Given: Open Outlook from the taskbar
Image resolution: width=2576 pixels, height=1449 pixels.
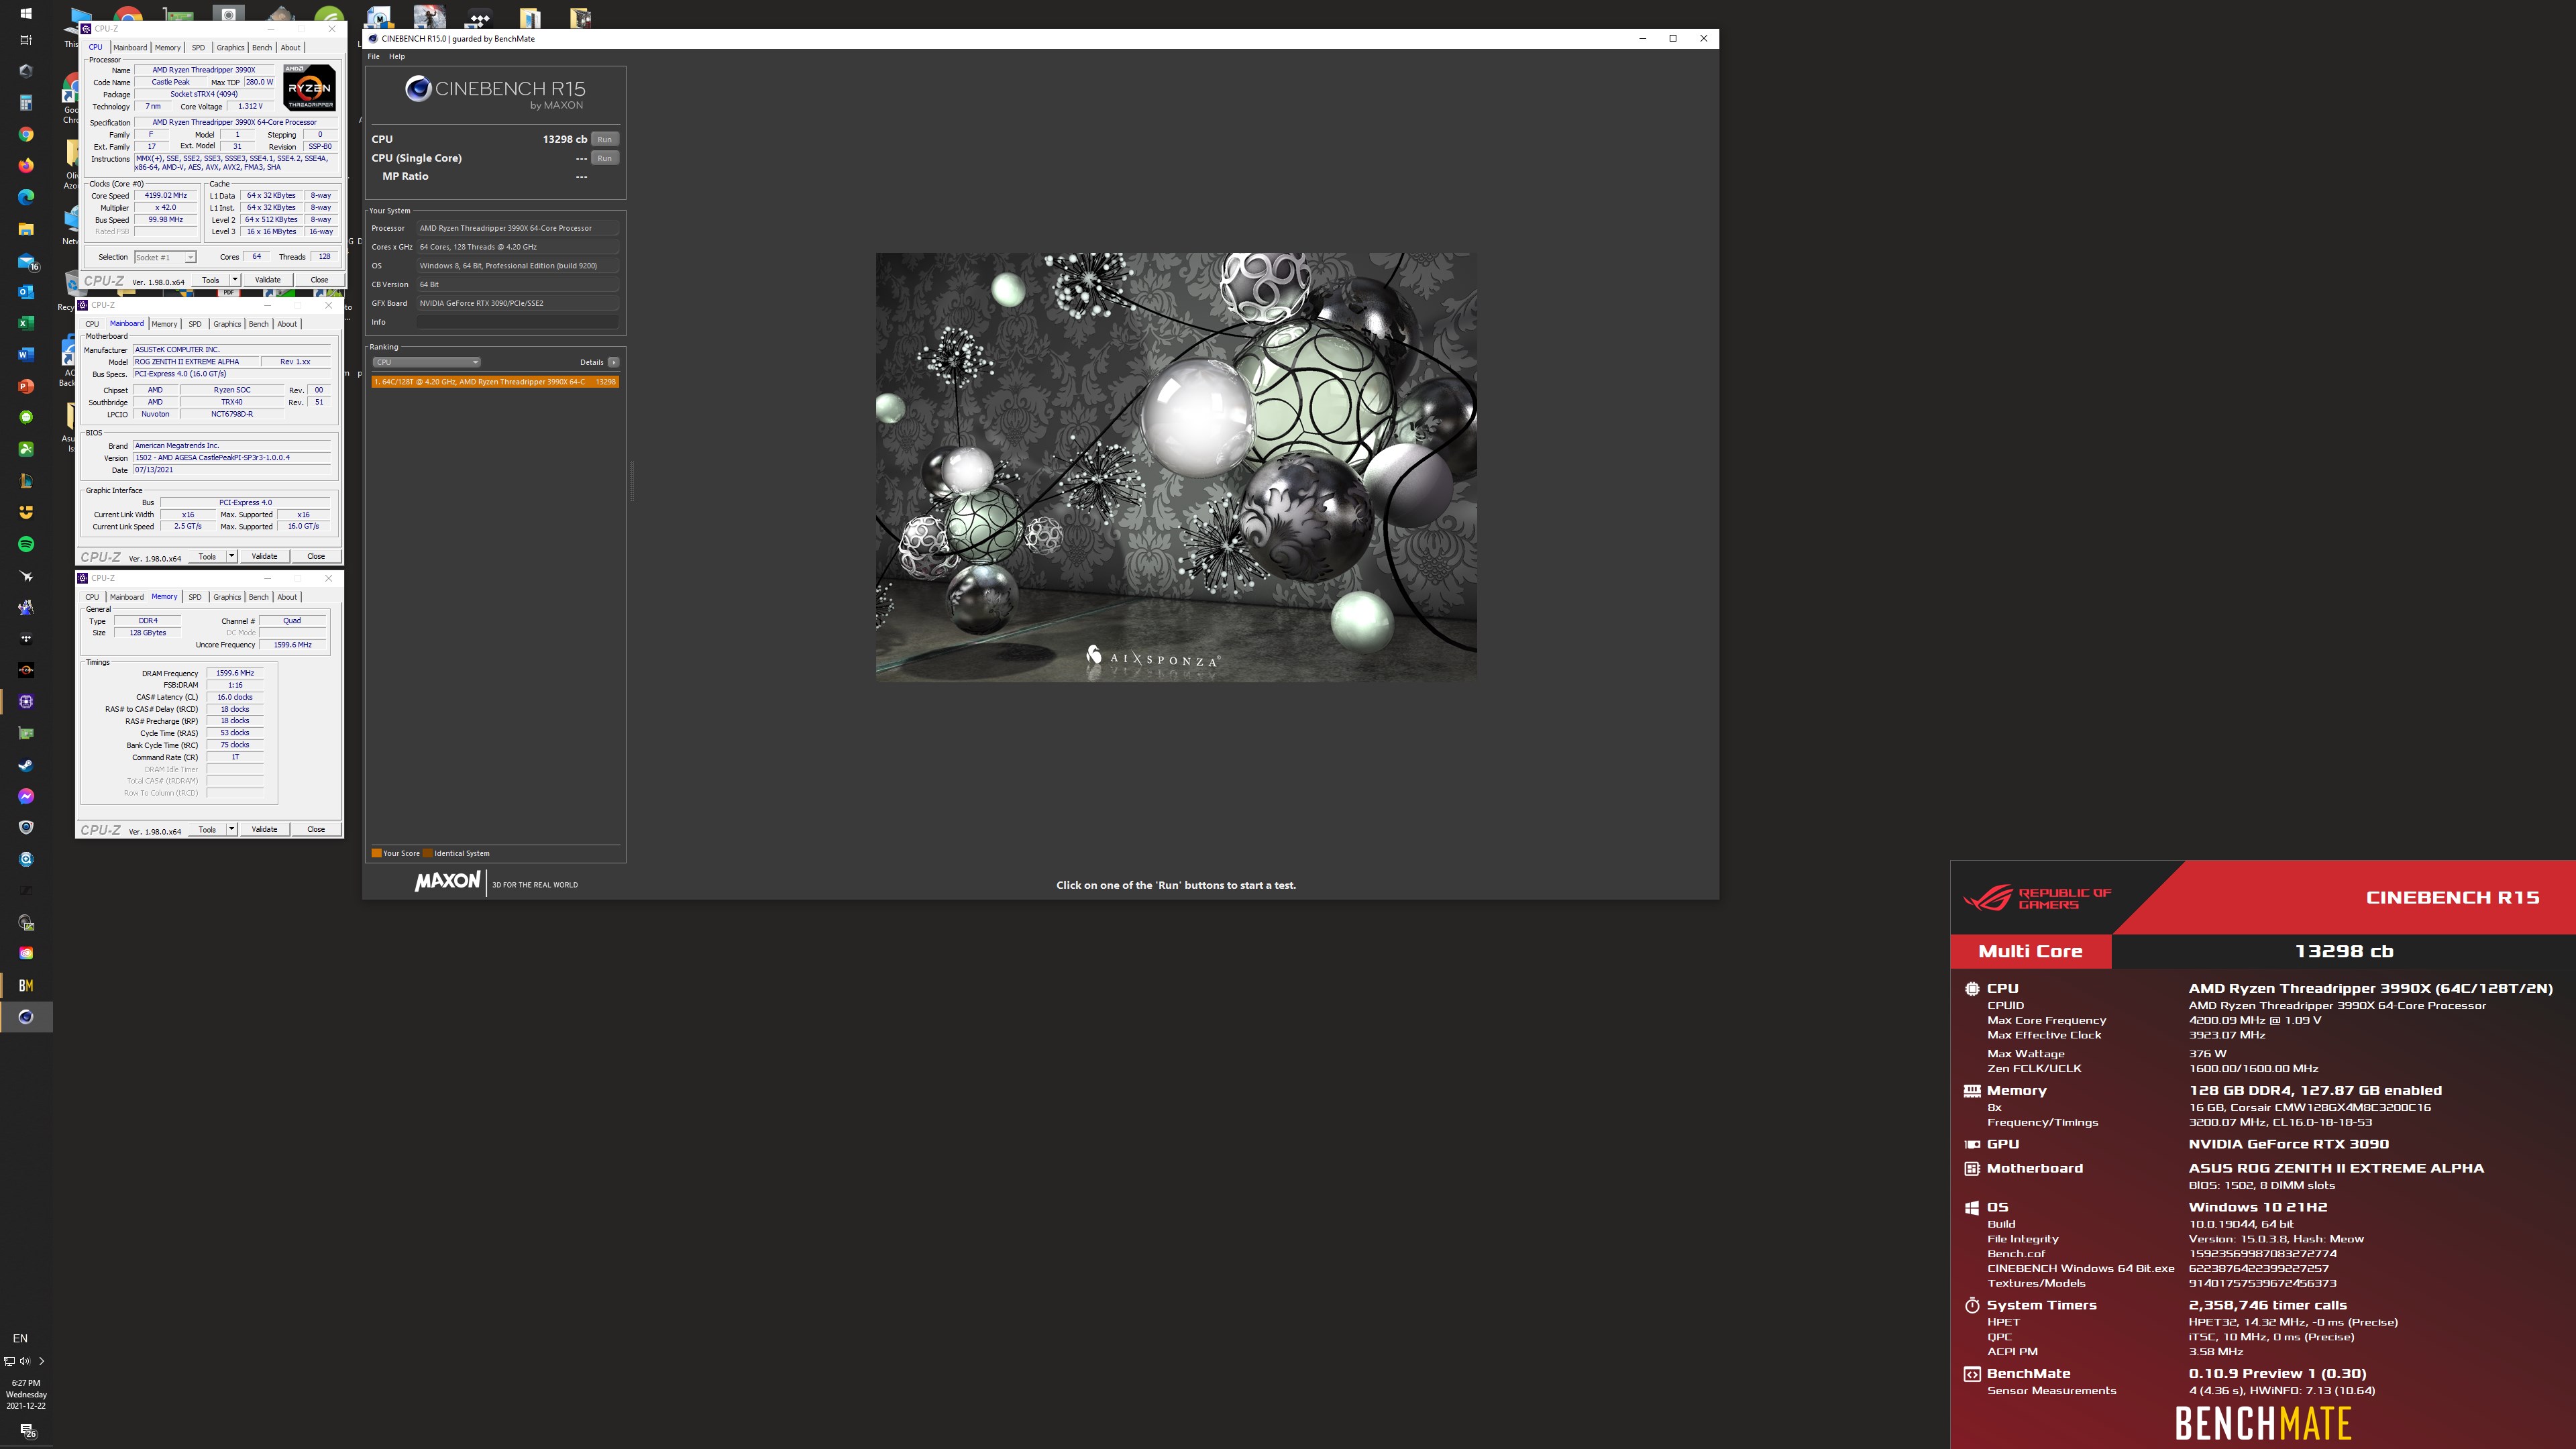Looking at the screenshot, I should 26,292.
